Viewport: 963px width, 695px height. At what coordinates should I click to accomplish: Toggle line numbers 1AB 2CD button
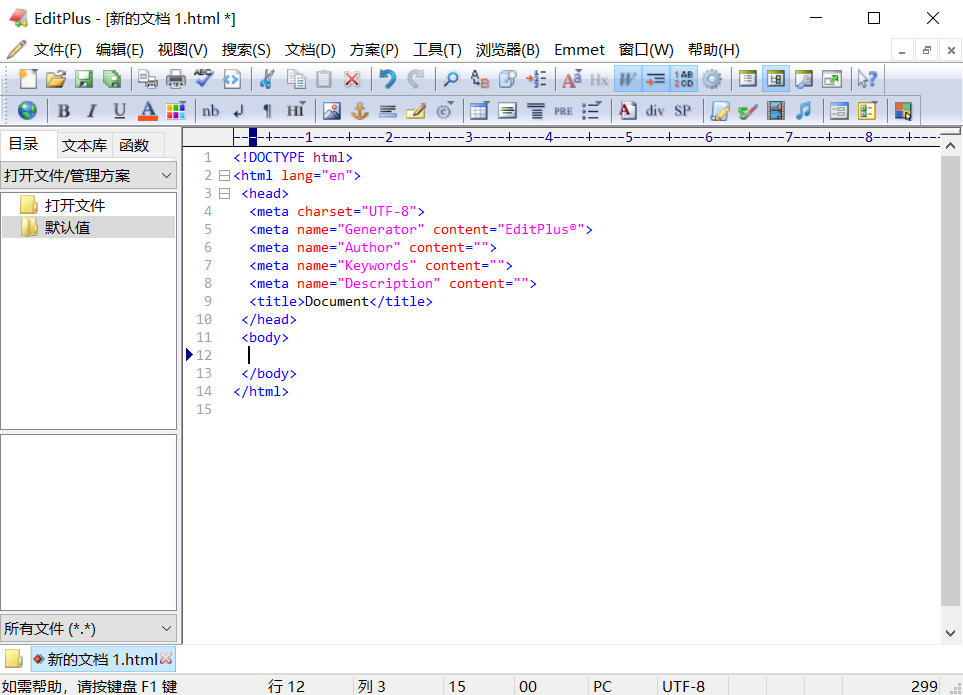tap(684, 79)
